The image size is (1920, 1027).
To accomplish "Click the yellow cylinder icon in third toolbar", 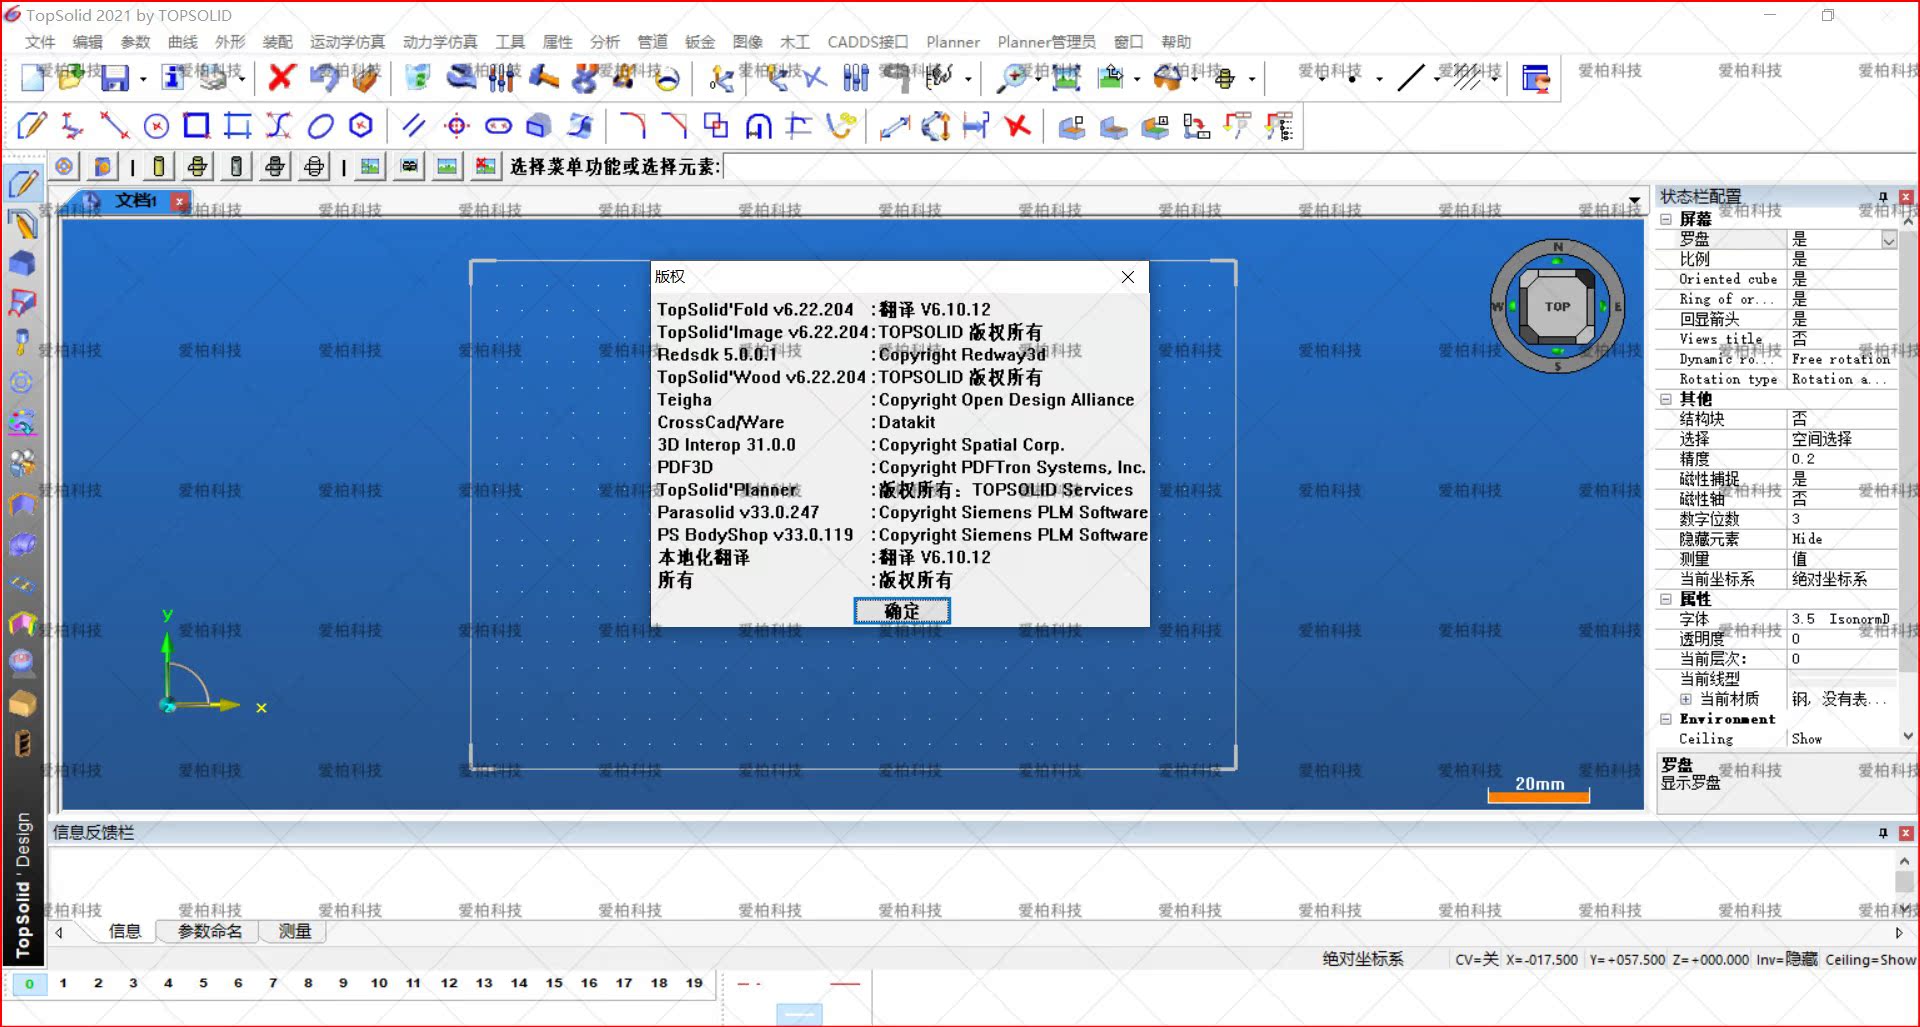I will (x=158, y=167).
